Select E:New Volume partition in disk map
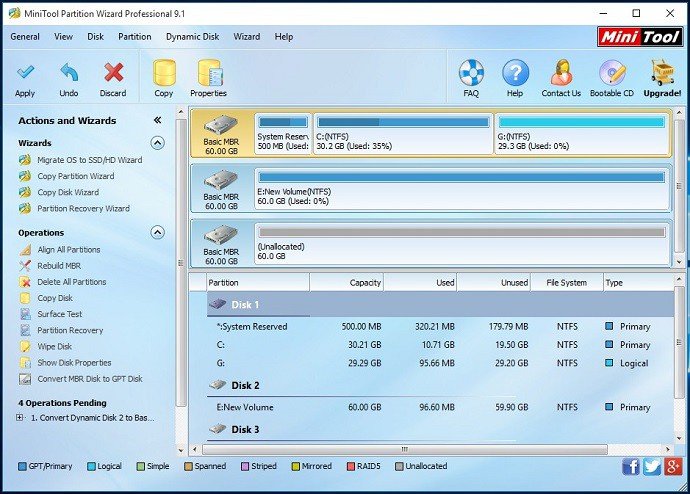Image resolution: width=690 pixels, height=494 pixels. [462, 189]
